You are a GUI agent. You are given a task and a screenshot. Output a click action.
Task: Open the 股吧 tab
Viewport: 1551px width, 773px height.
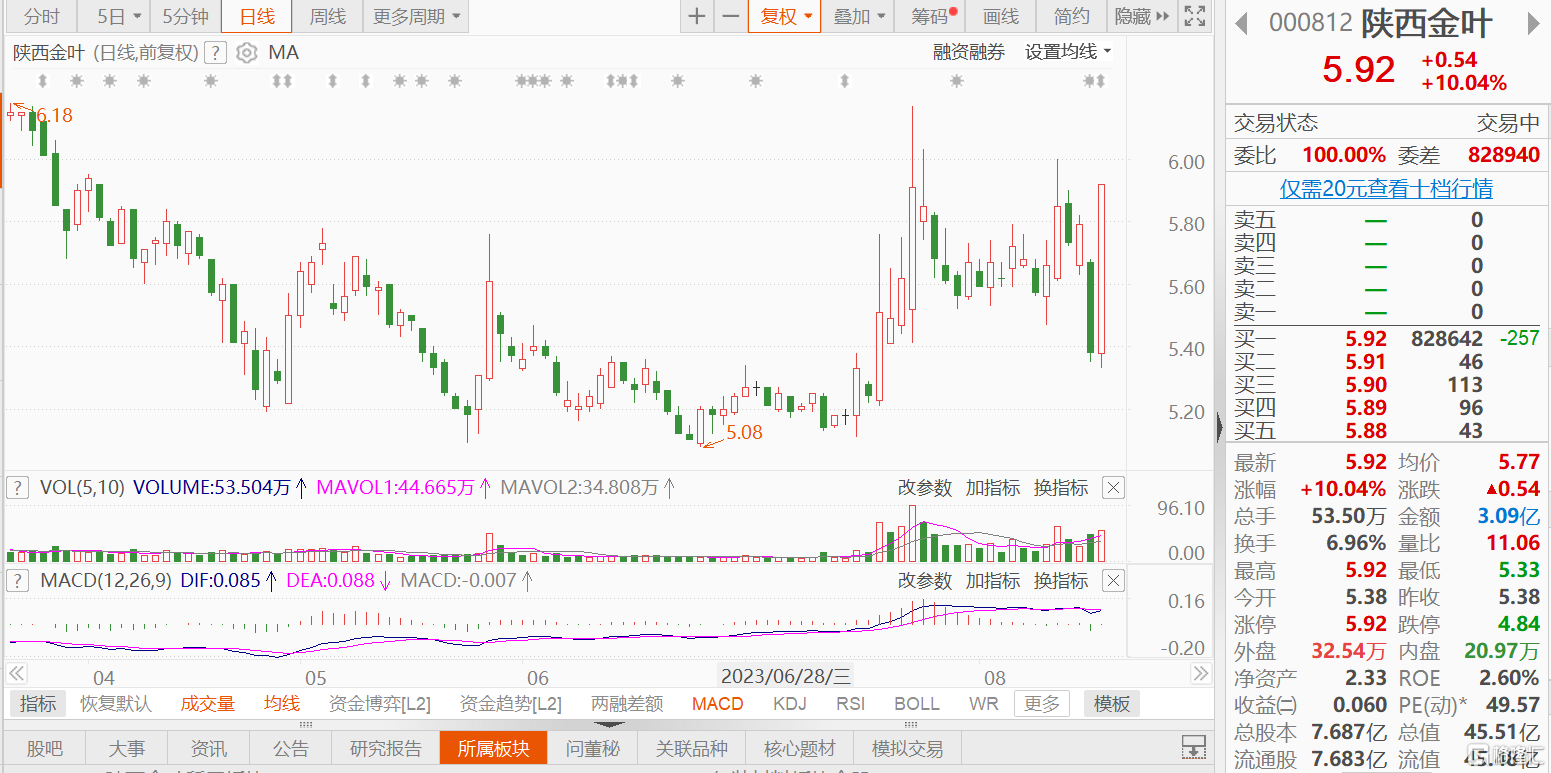44,748
